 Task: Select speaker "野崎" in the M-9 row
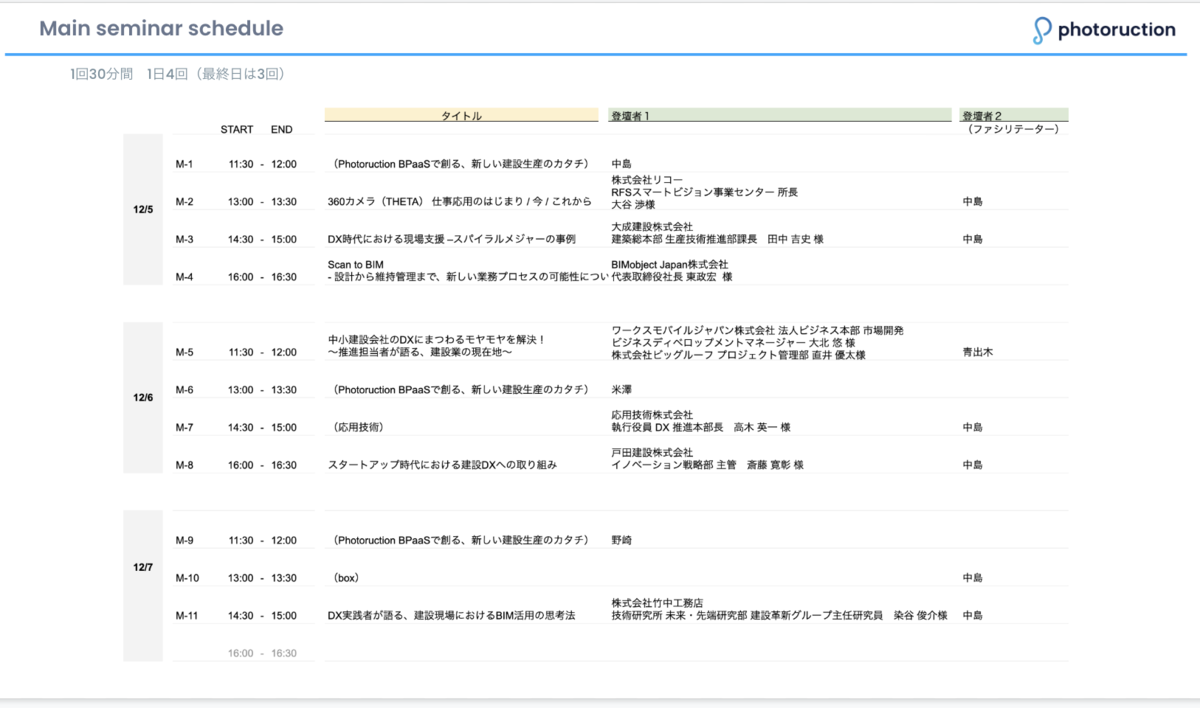(621, 540)
